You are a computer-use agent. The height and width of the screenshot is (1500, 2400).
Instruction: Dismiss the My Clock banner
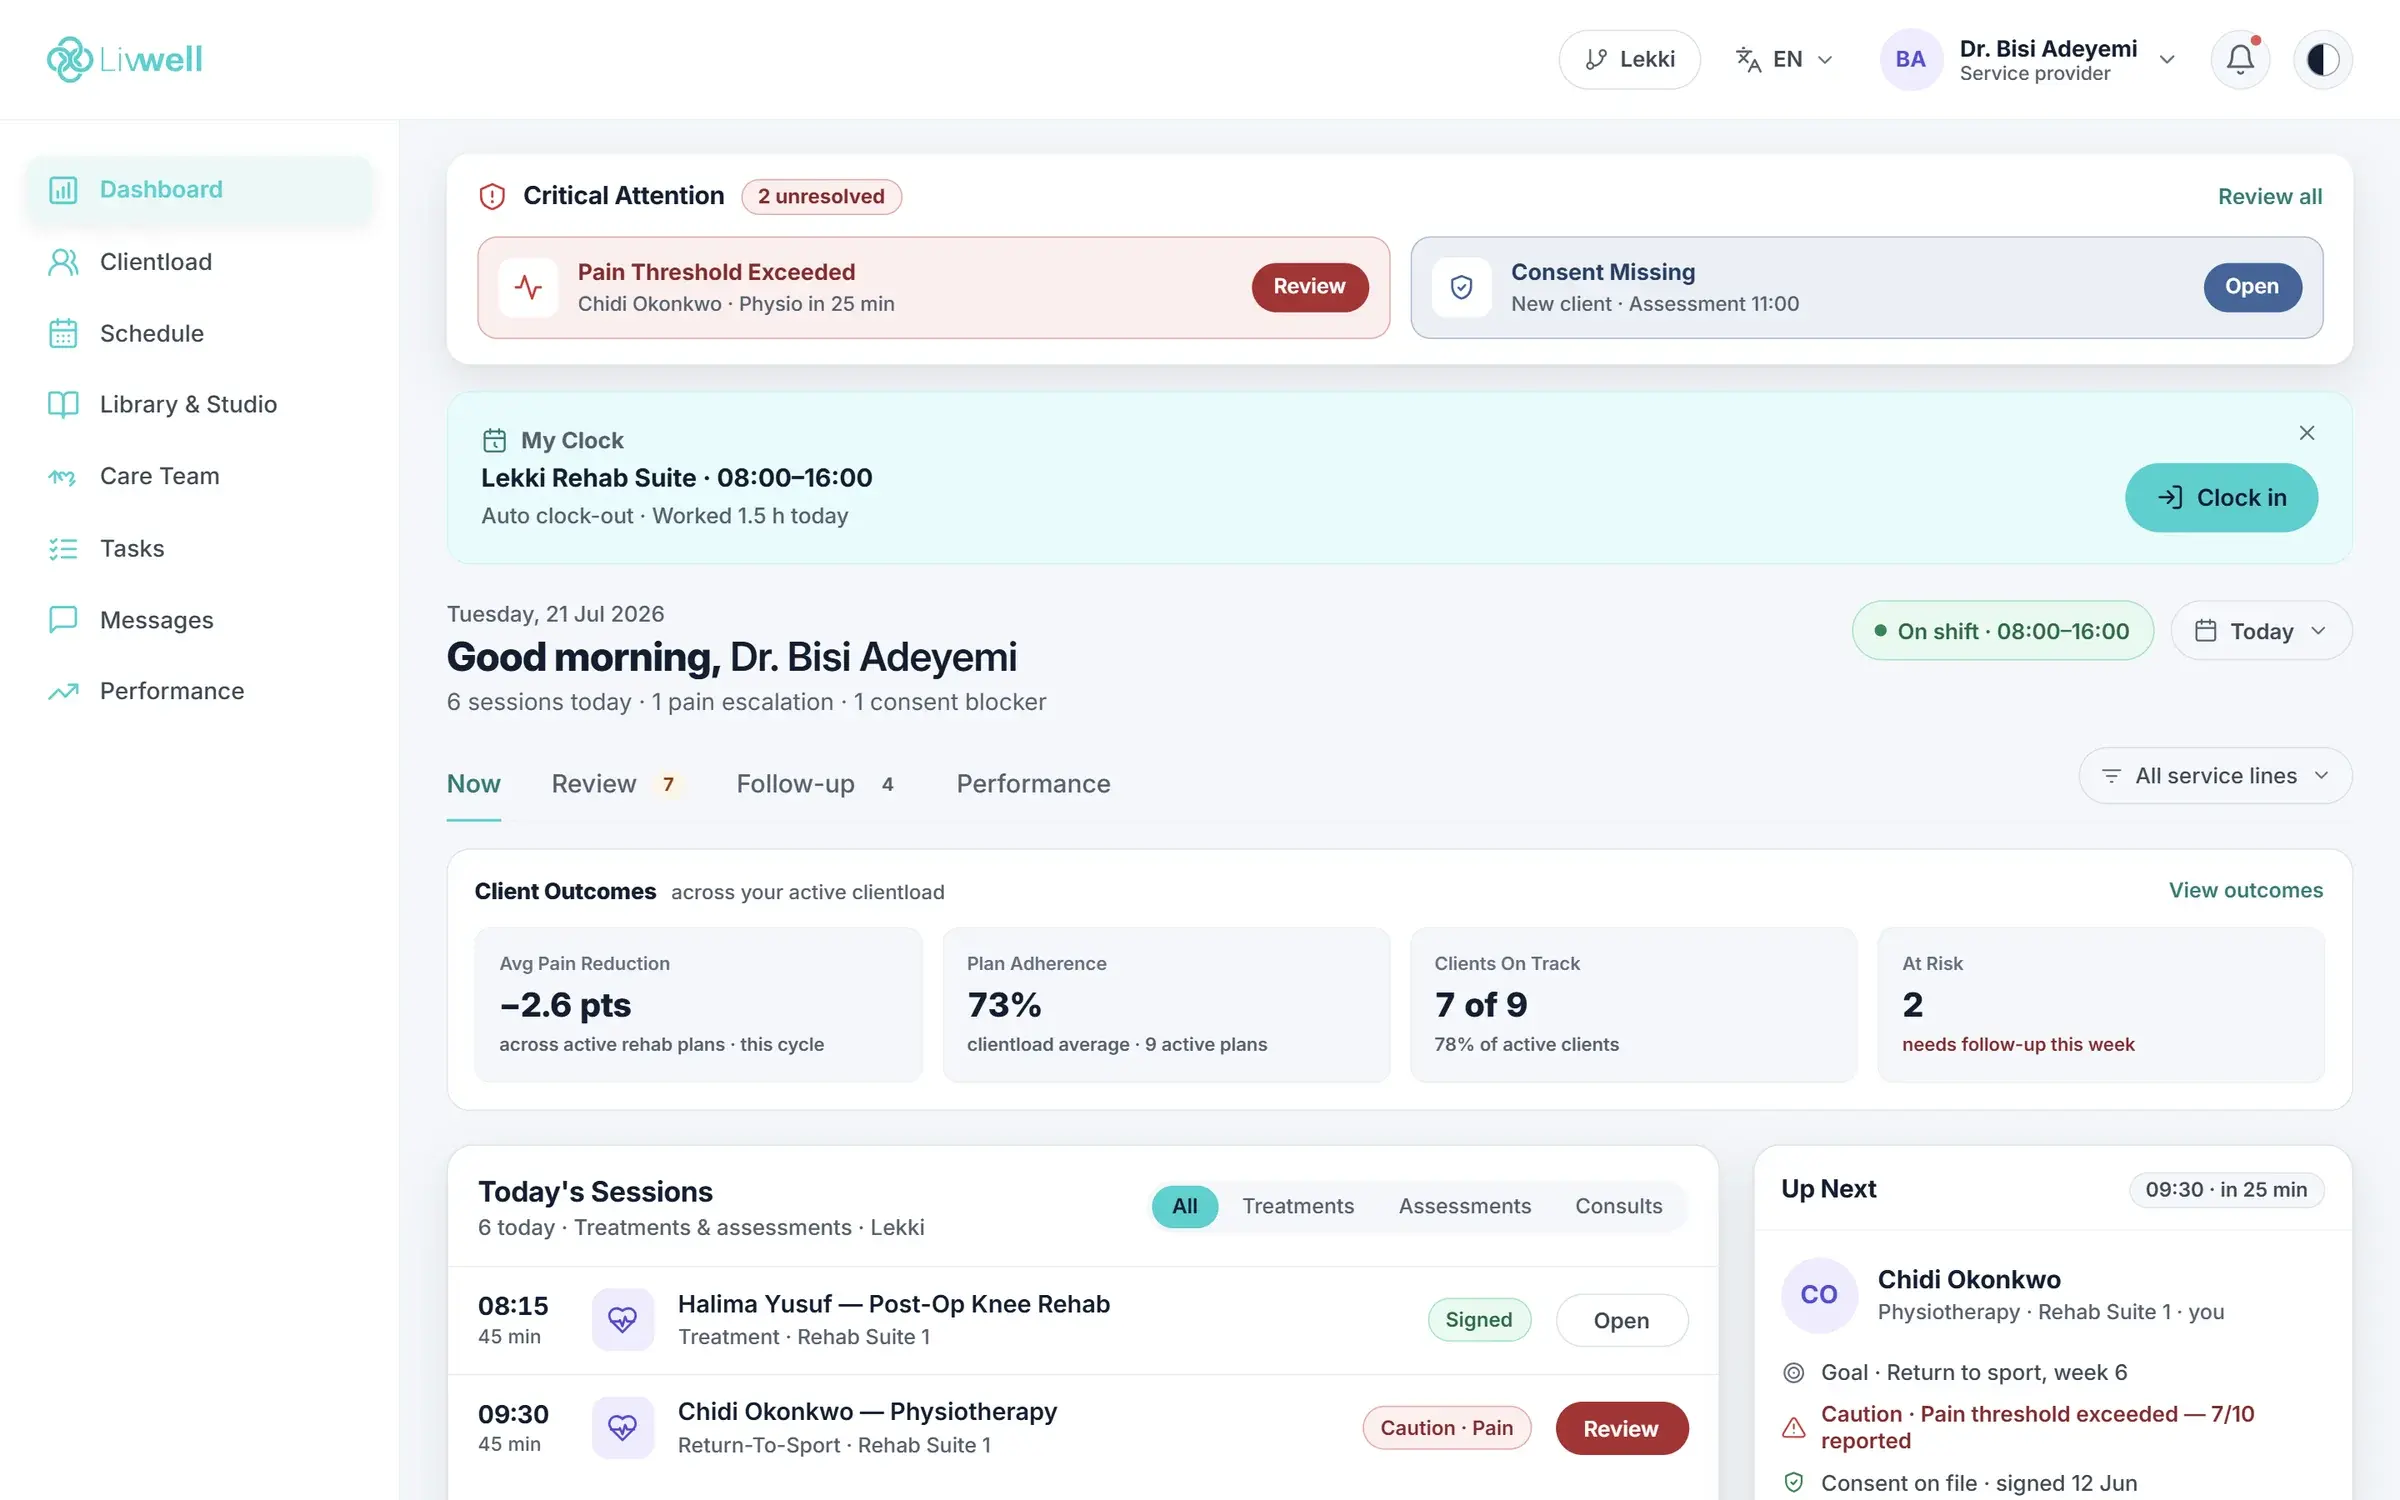(x=2306, y=433)
